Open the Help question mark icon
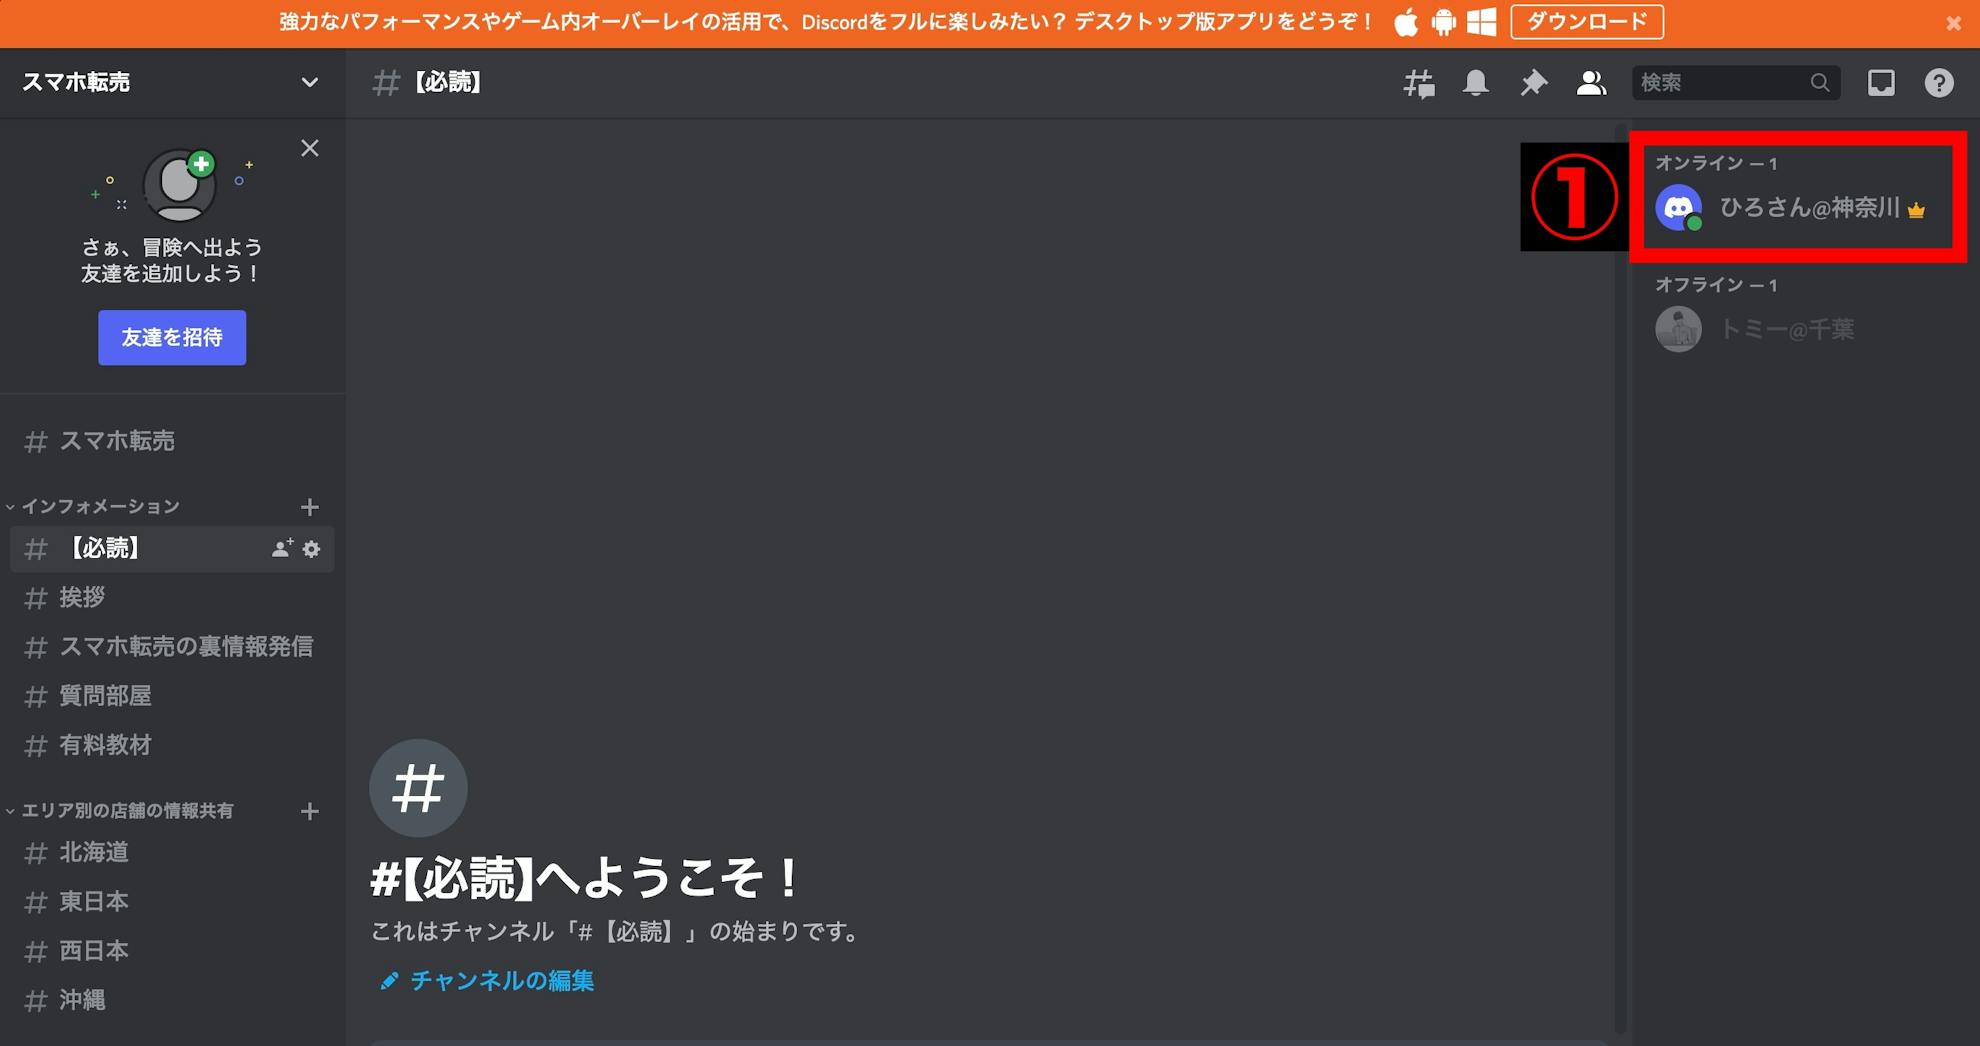 click(1939, 83)
